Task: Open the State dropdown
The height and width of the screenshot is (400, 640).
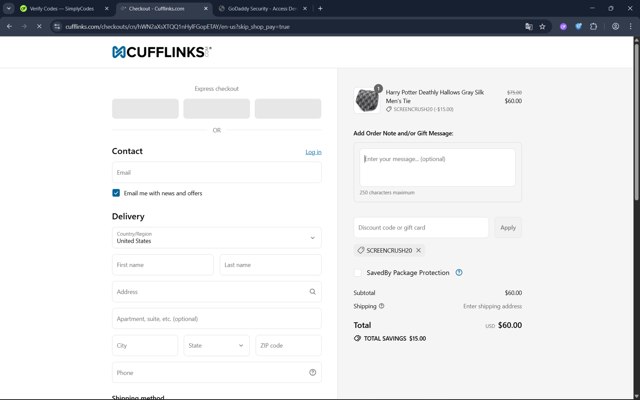Action: (216, 345)
